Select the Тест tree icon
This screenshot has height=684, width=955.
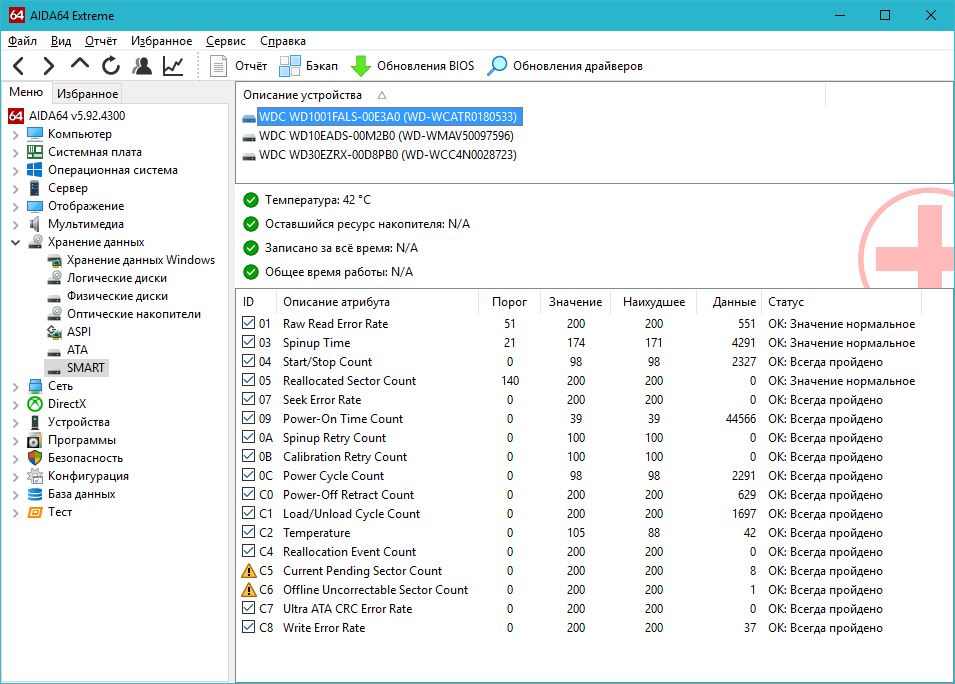35,512
